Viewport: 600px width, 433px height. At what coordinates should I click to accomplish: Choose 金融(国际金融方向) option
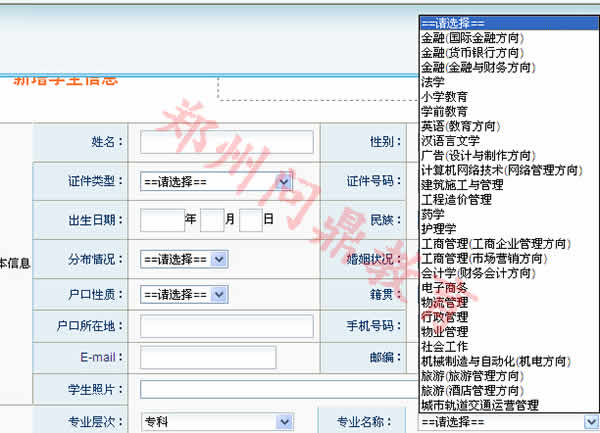click(471, 38)
